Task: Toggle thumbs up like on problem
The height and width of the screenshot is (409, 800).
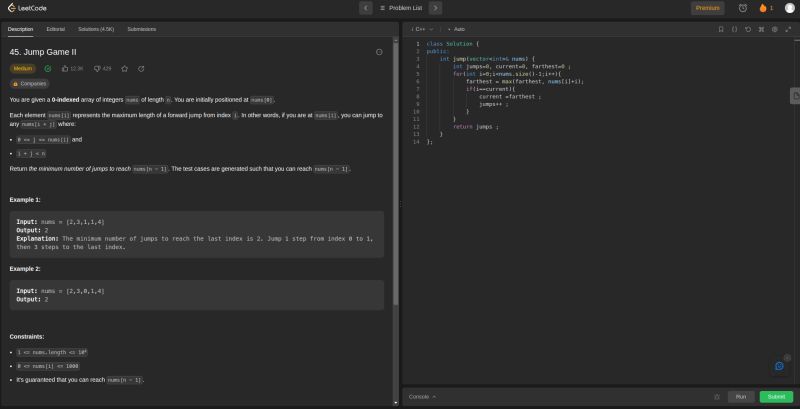Action: point(65,69)
